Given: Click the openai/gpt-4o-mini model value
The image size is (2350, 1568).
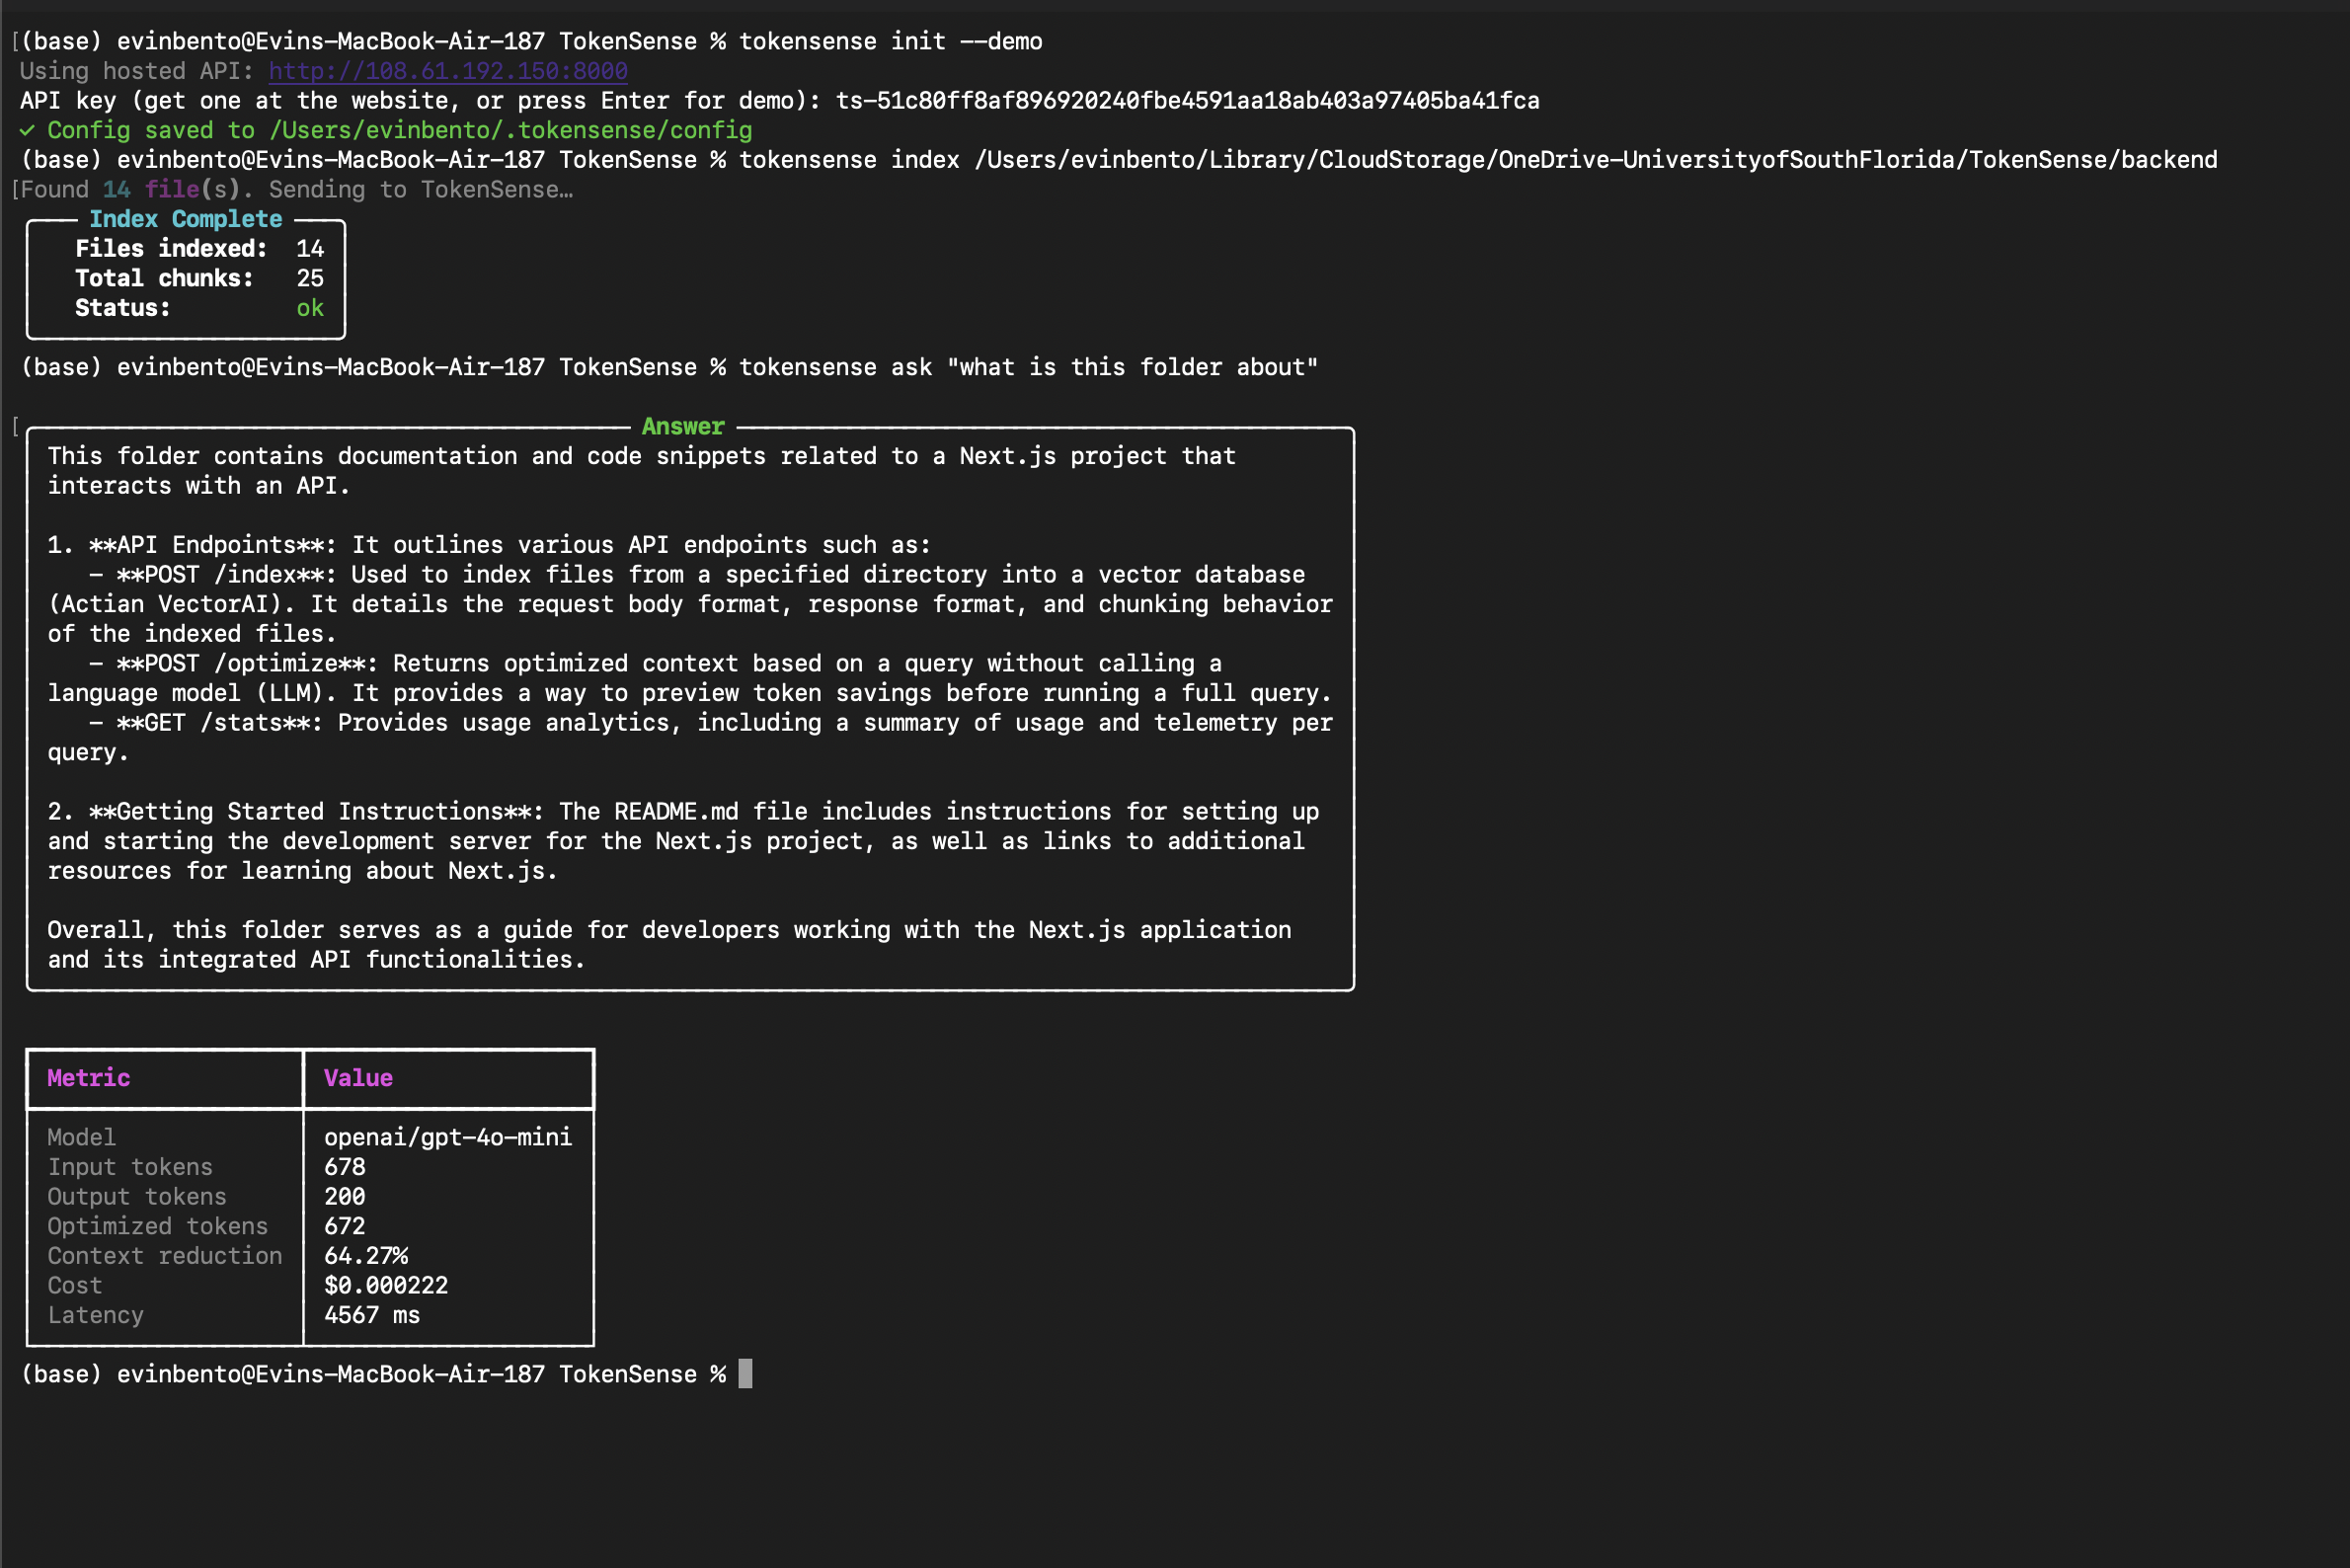Looking at the screenshot, I should coord(448,1137).
